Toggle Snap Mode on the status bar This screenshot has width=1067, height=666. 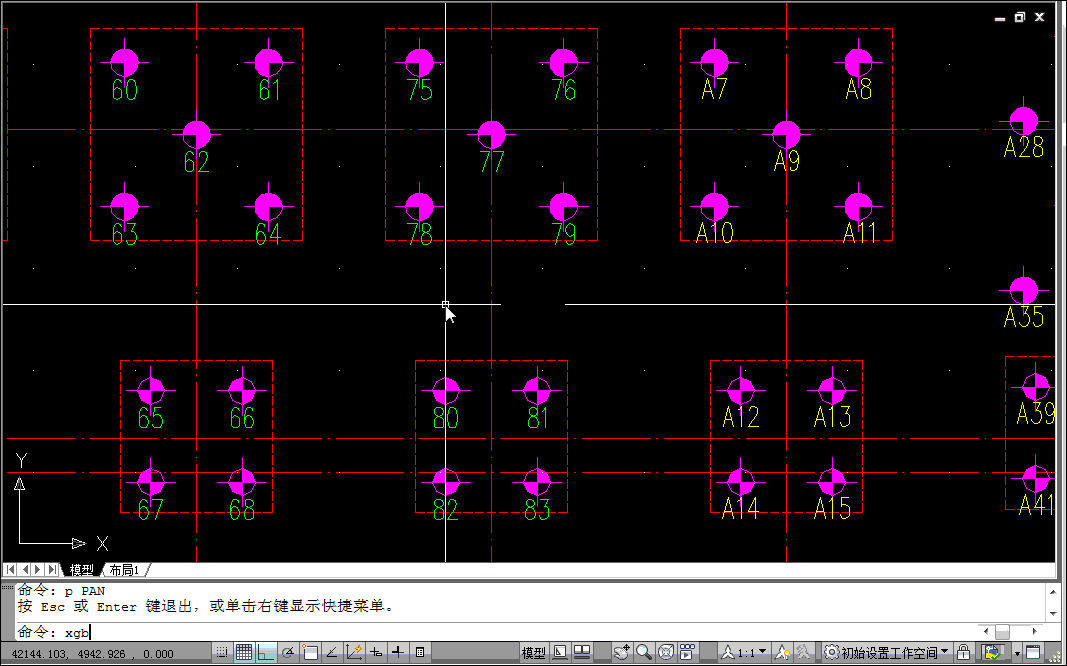[x=222, y=651]
